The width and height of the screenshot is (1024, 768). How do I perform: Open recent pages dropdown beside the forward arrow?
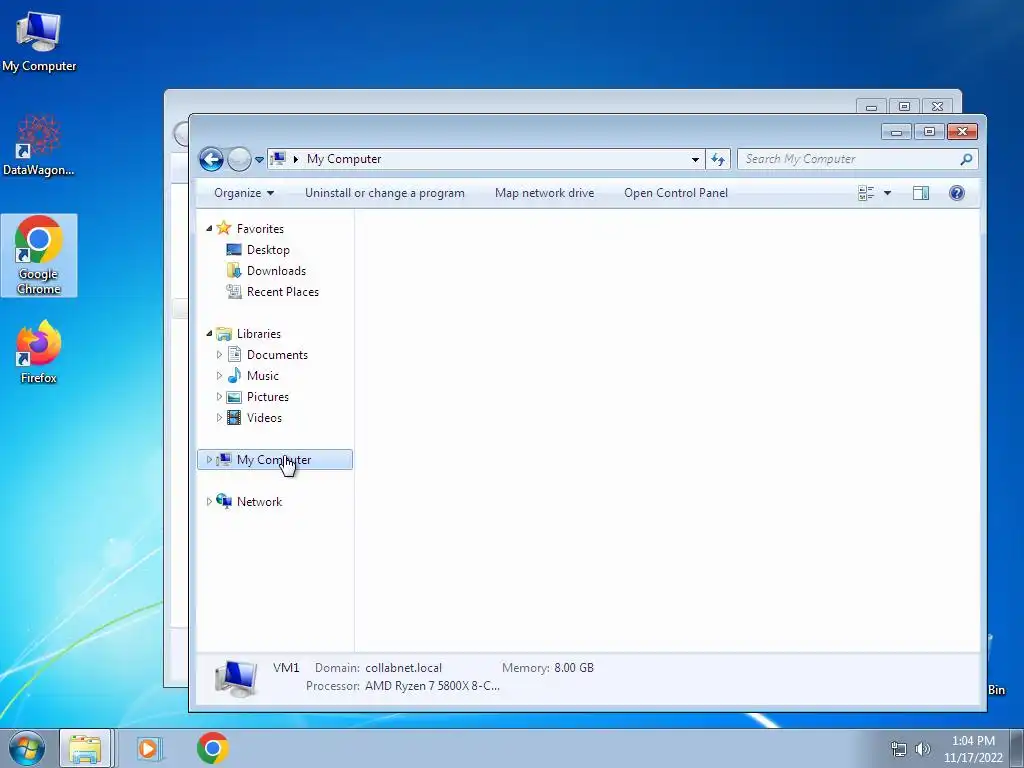259,159
